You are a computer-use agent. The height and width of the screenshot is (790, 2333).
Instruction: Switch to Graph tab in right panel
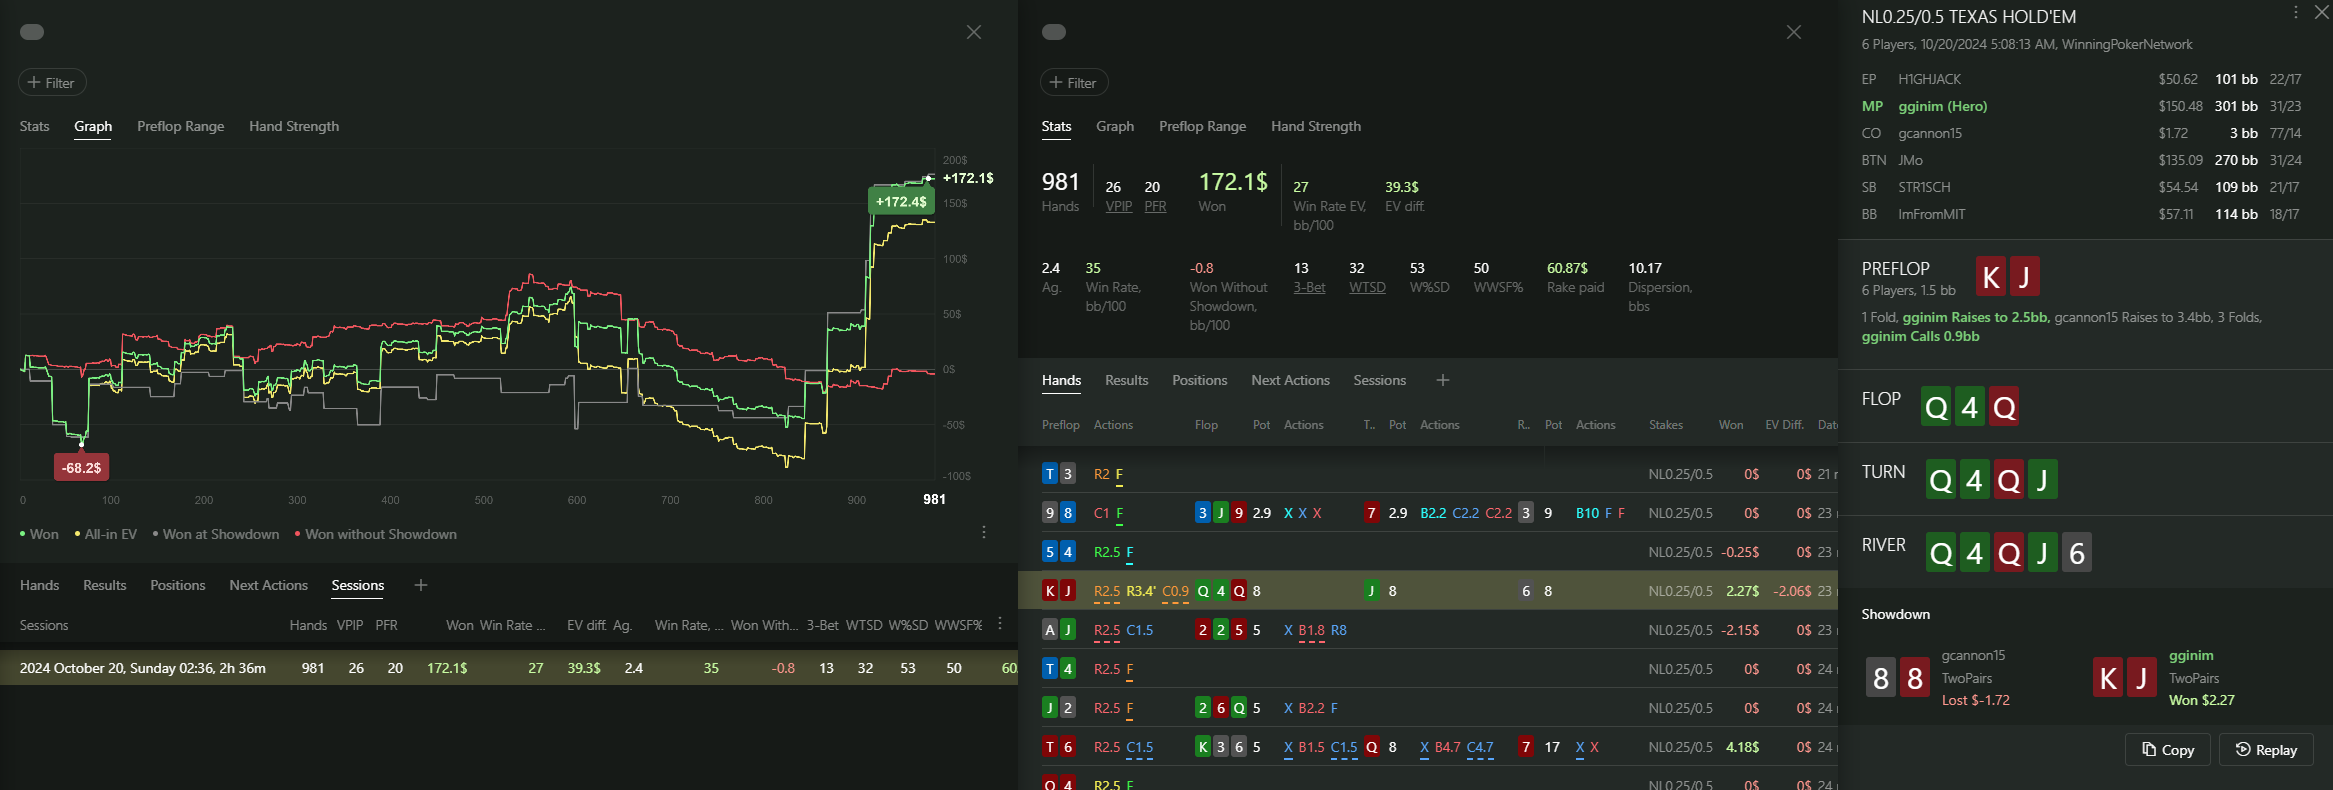[x=1115, y=126]
